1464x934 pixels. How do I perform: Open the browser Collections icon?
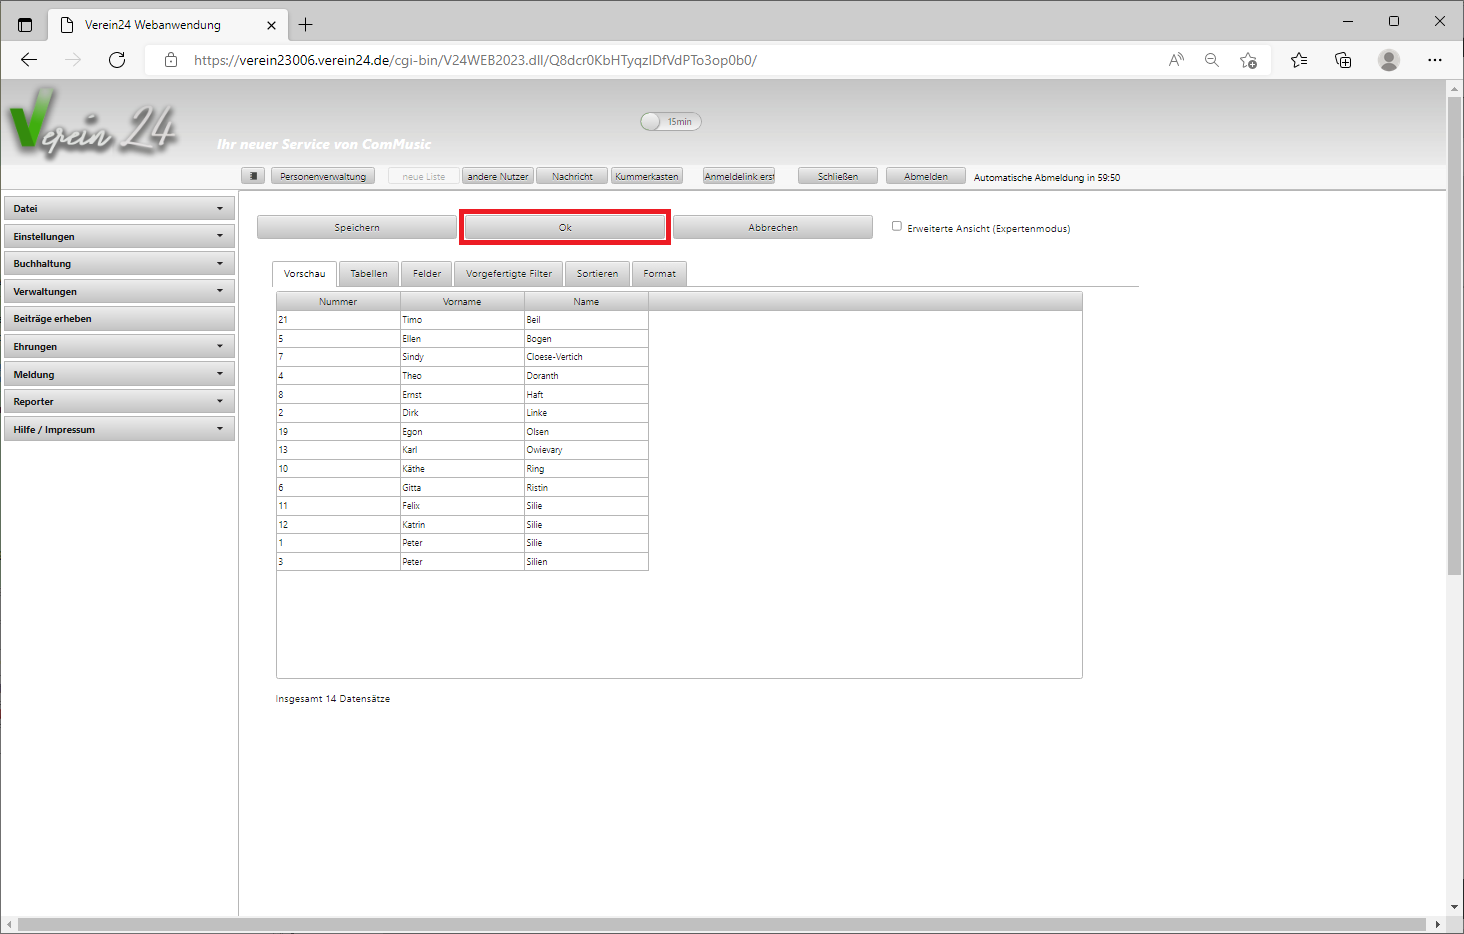tap(1343, 60)
